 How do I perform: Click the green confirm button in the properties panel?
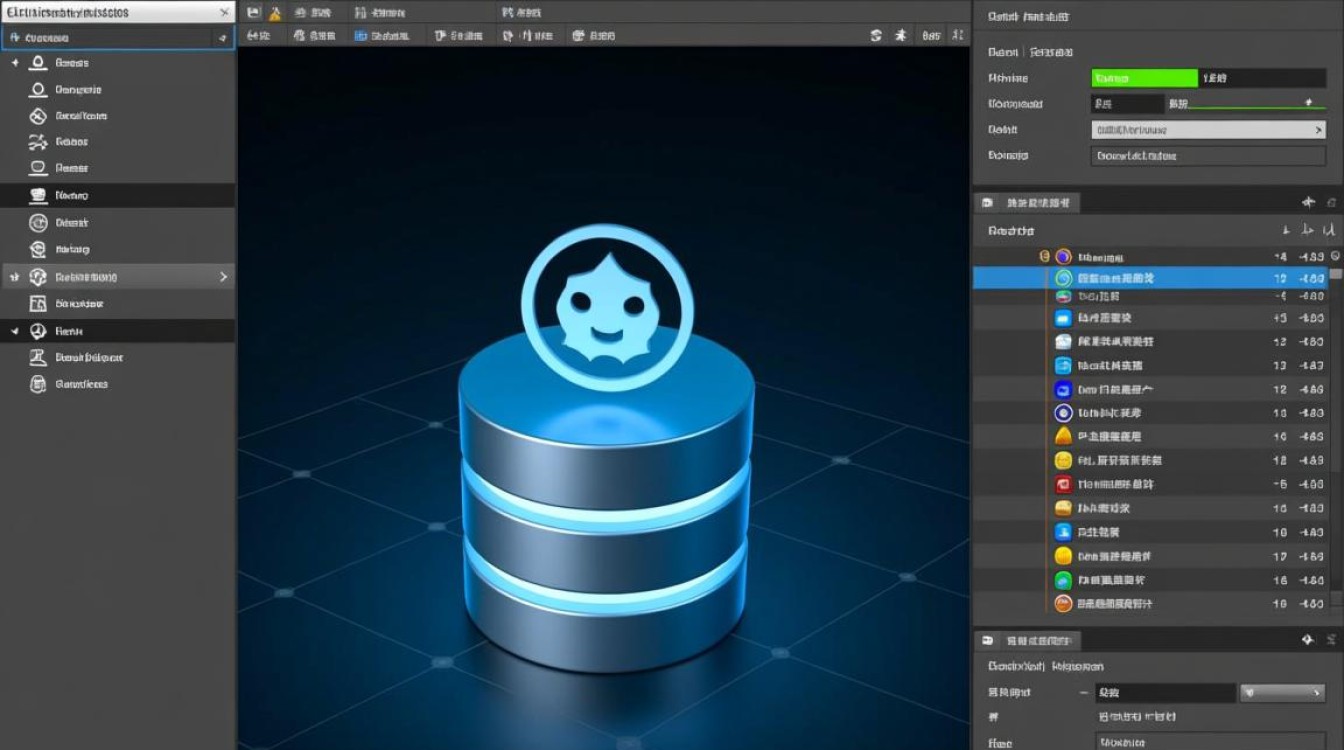click(x=1143, y=77)
